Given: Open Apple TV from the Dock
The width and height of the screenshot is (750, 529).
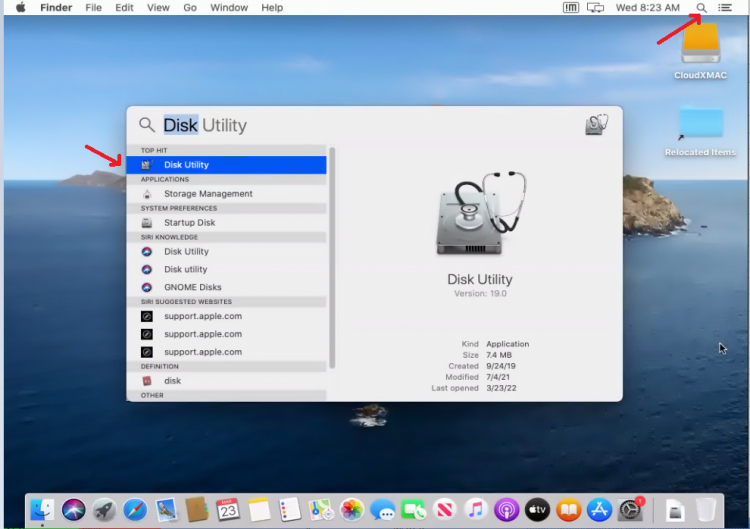Looking at the screenshot, I should (537, 509).
